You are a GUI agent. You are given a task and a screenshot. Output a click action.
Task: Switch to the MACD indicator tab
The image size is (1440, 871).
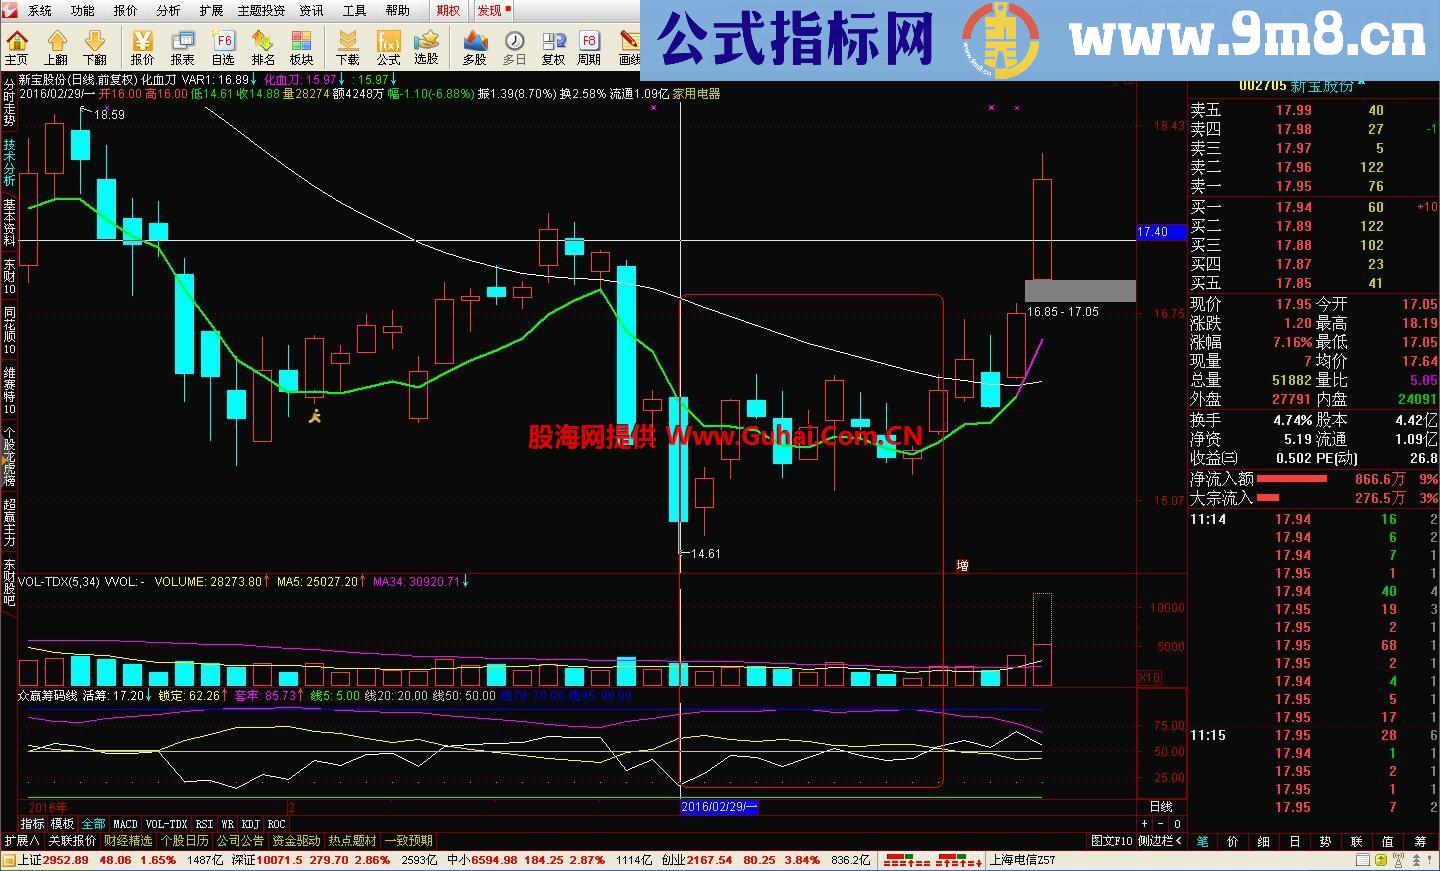click(x=125, y=823)
